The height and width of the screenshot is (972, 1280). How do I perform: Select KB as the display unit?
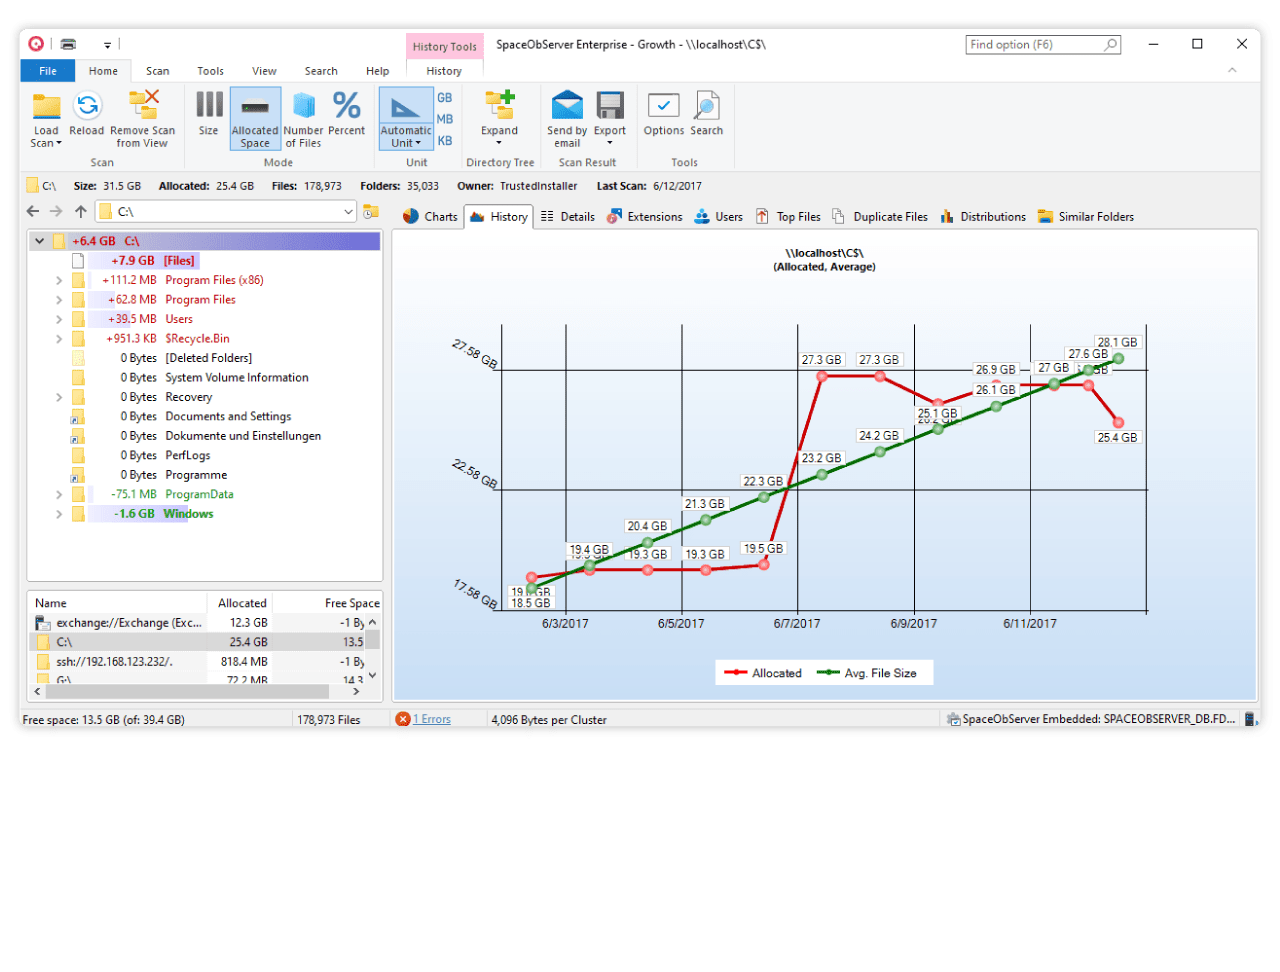click(x=444, y=140)
